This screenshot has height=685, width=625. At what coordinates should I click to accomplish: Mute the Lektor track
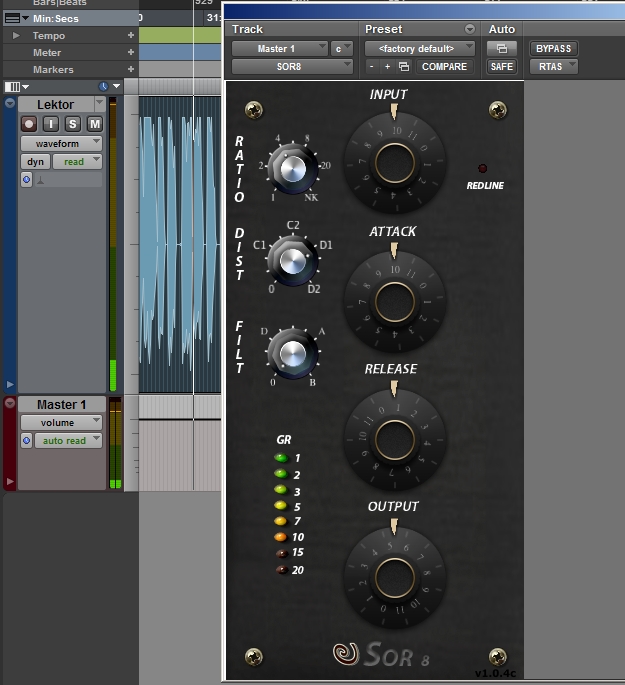coord(94,124)
